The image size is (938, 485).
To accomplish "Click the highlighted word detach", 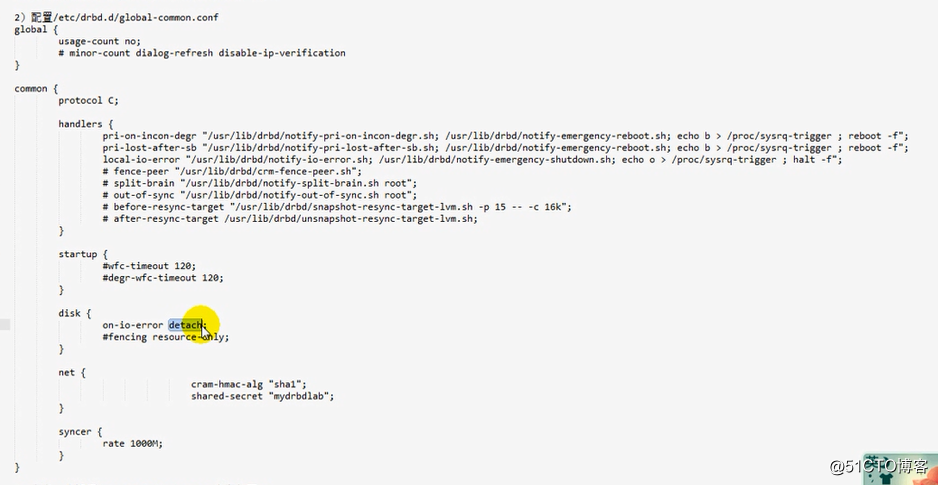I will pyautogui.click(x=185, y=325).
